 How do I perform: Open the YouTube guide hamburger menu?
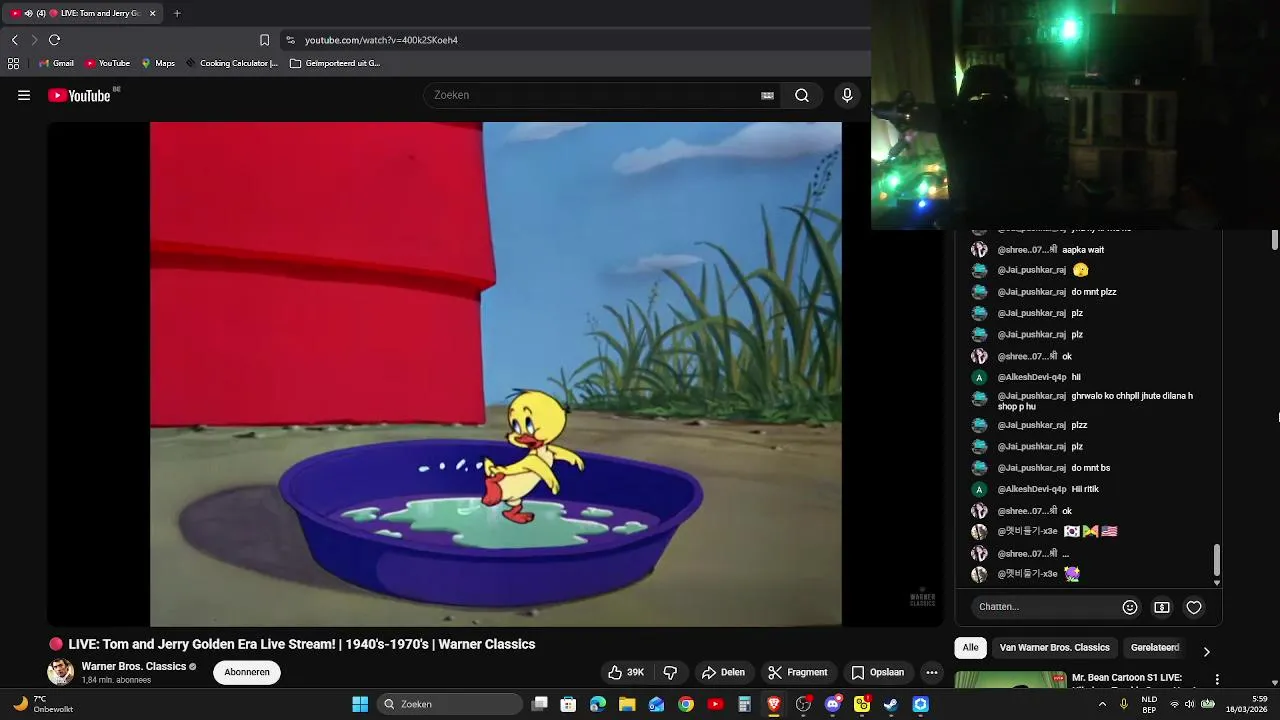tap(24, 95)
